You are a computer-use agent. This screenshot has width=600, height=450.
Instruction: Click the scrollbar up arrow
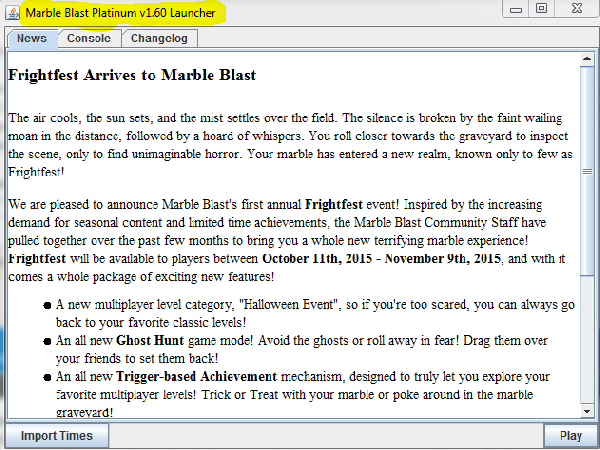click(x=587, y=59)
